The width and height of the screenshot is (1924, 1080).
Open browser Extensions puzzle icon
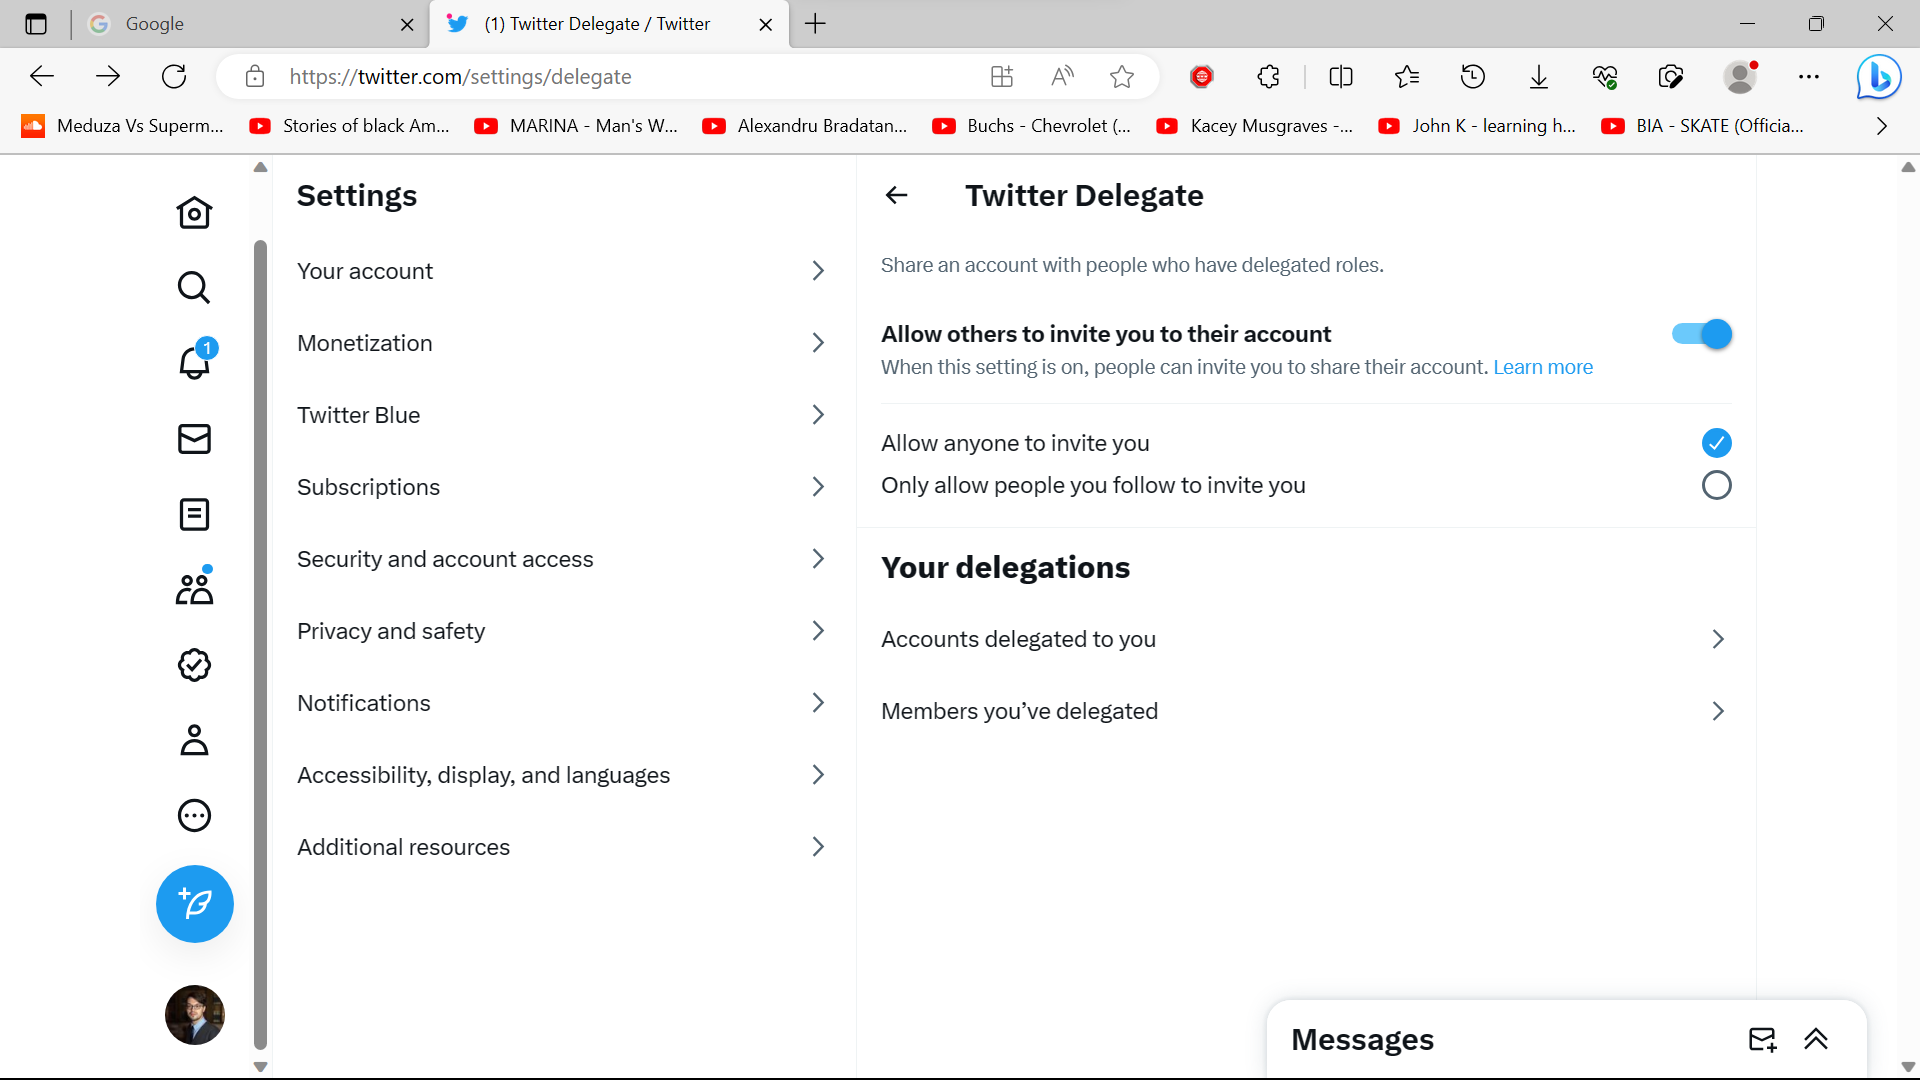[x=1268, y=77]
